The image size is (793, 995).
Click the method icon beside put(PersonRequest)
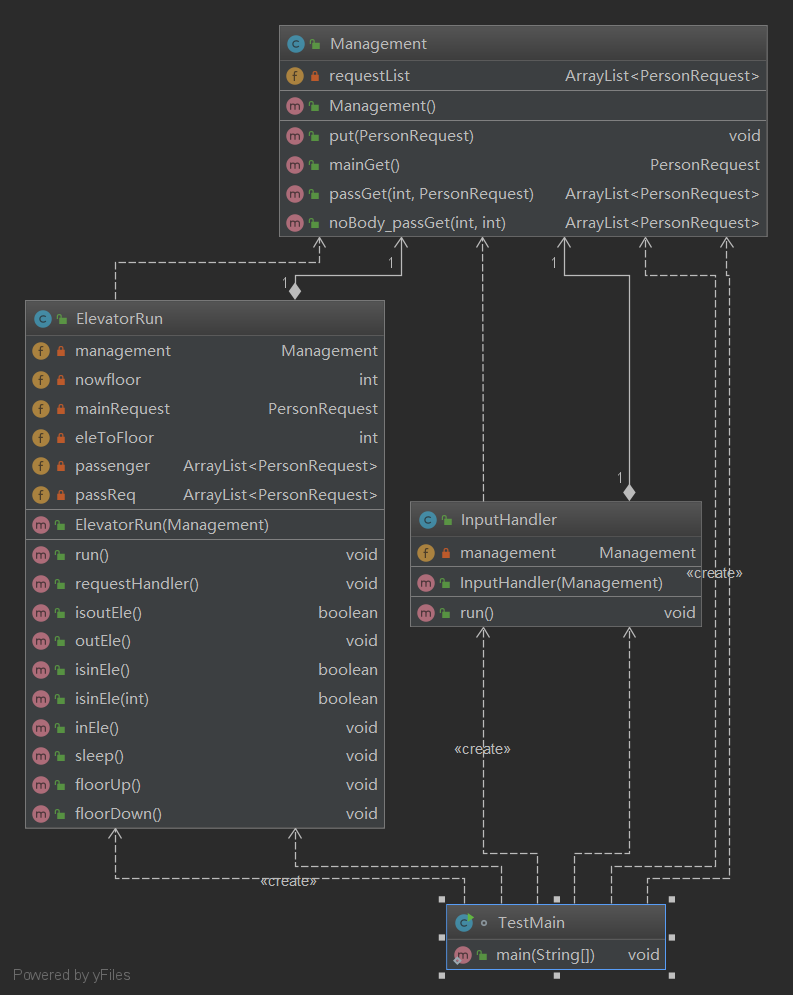295,136
